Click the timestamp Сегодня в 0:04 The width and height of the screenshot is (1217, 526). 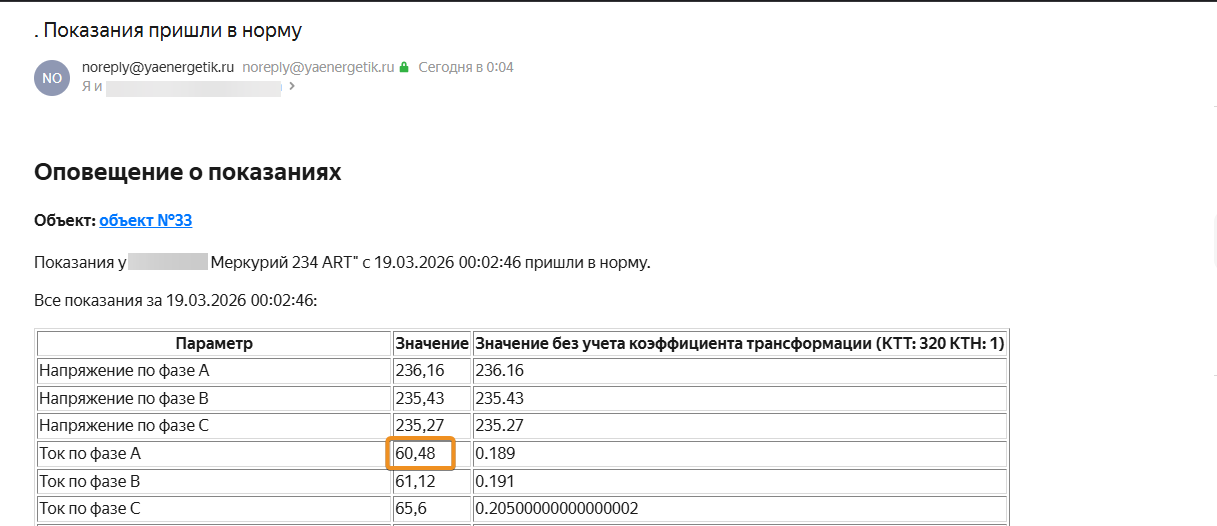point(465,68)
